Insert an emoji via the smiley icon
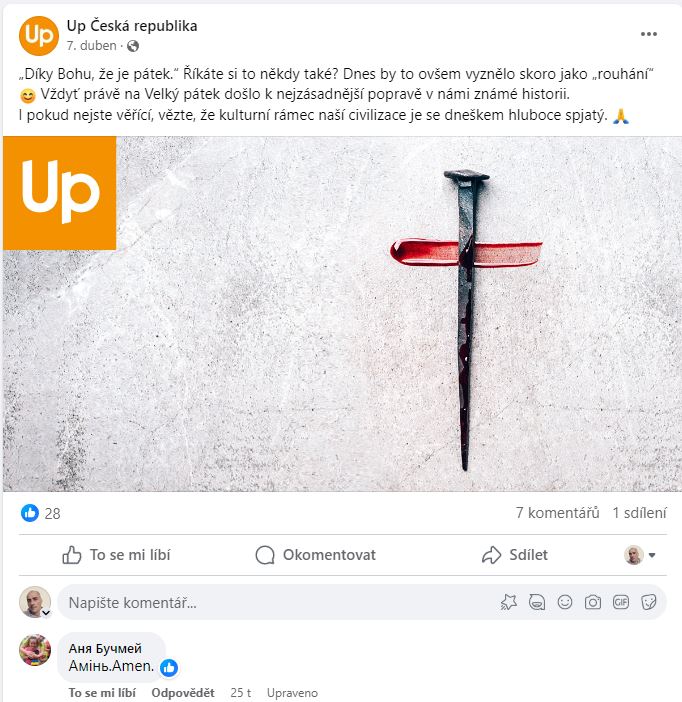 pos(565,602)
